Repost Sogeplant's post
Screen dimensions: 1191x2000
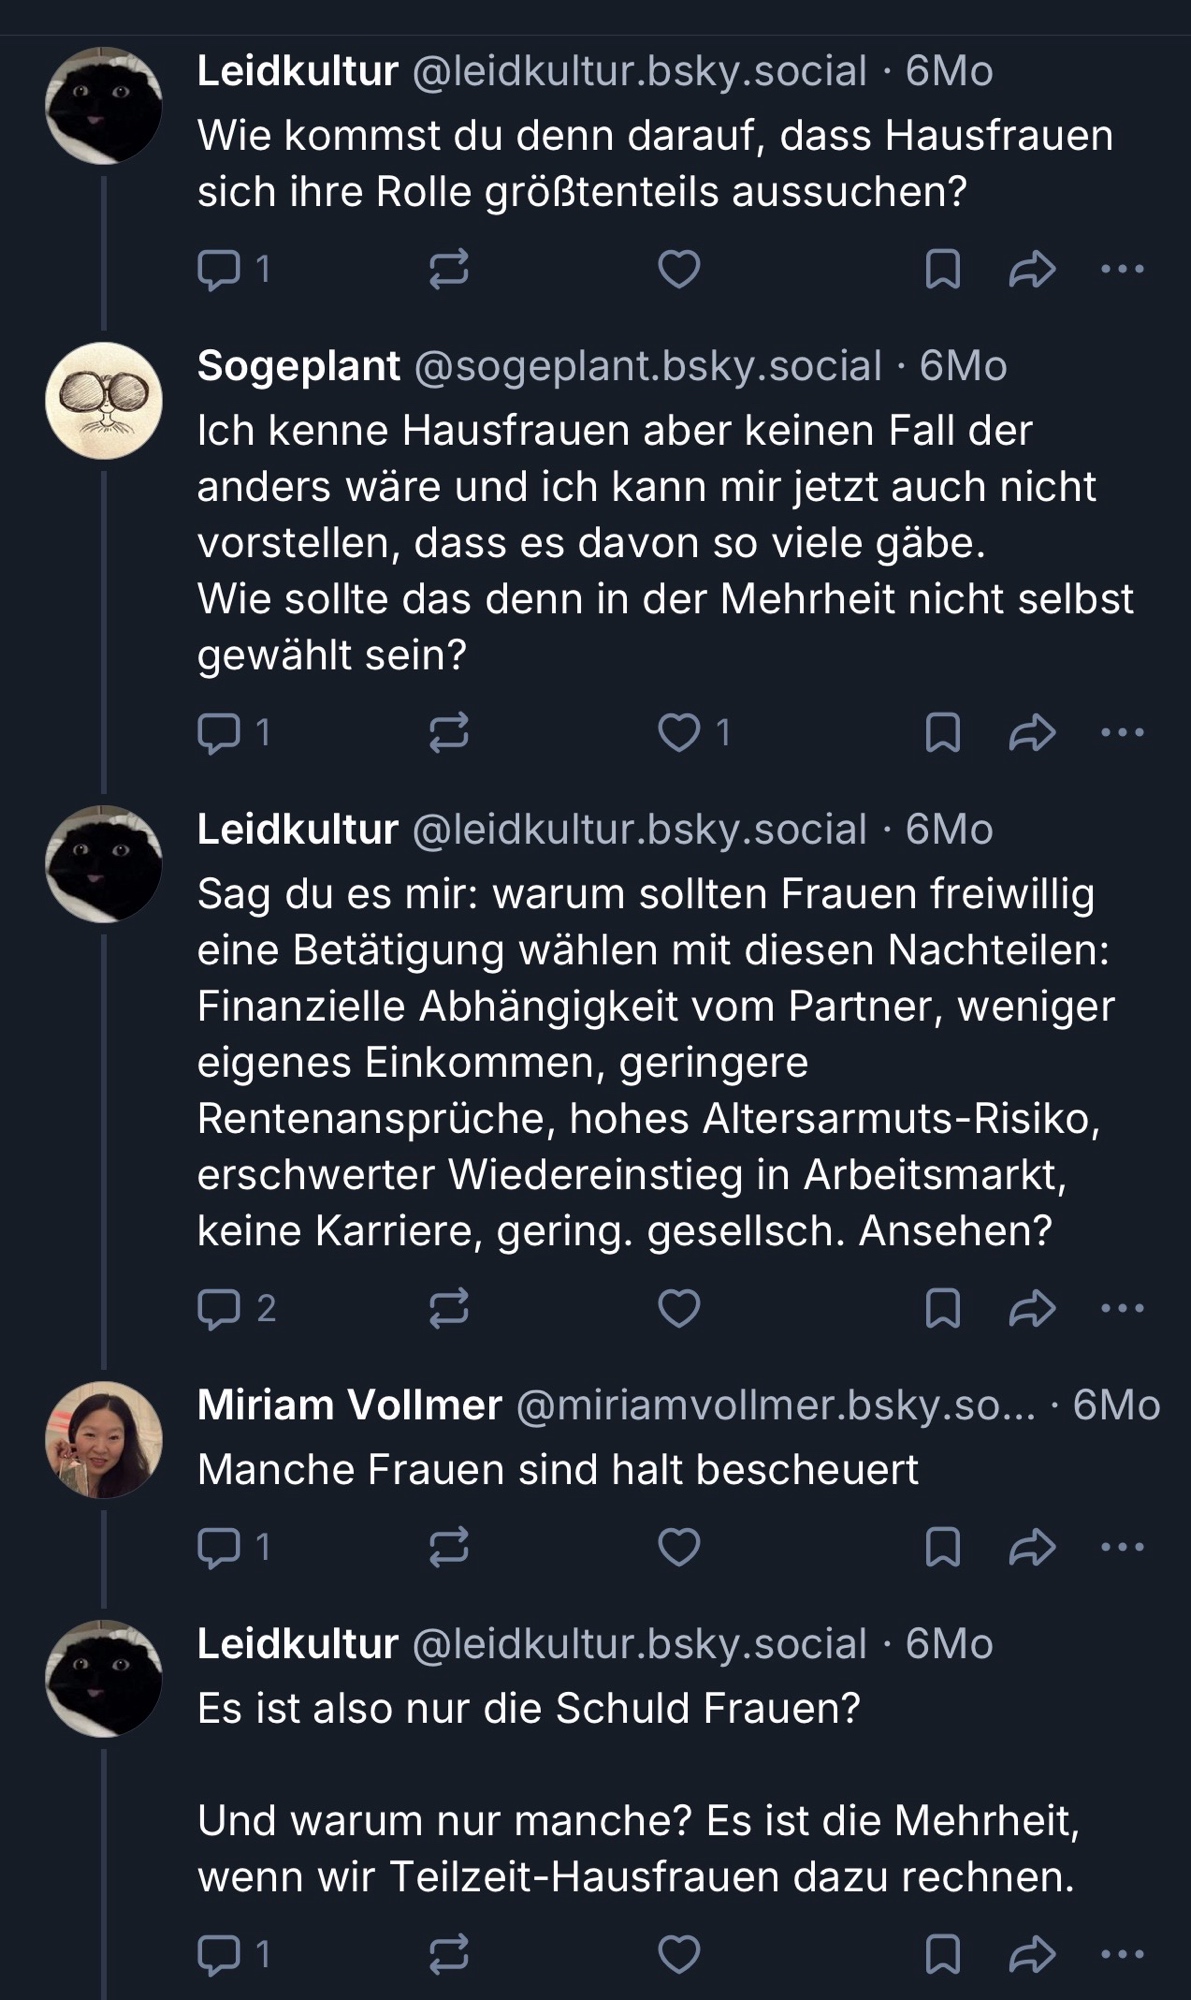tap(449, 733)
